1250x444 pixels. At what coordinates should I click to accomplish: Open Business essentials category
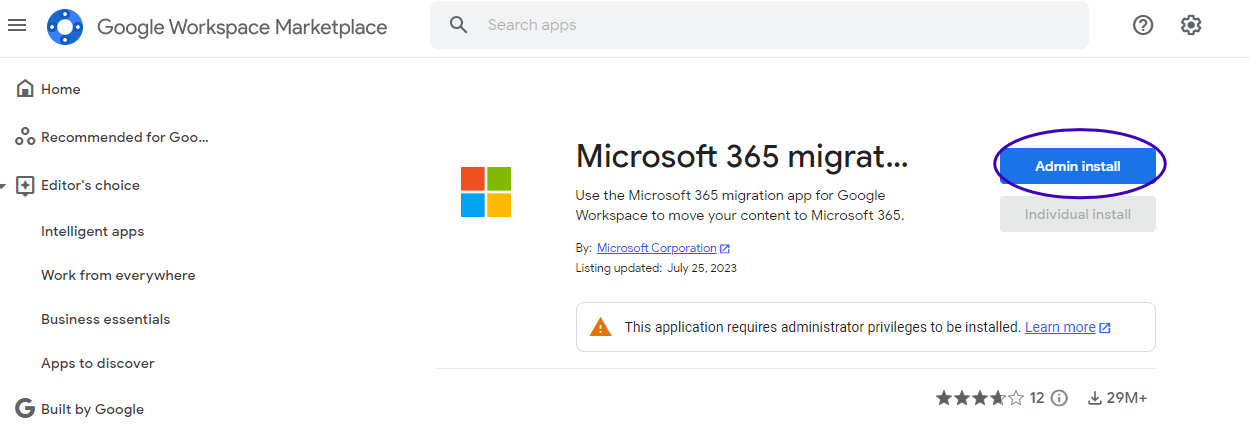[x=105, y=319]
